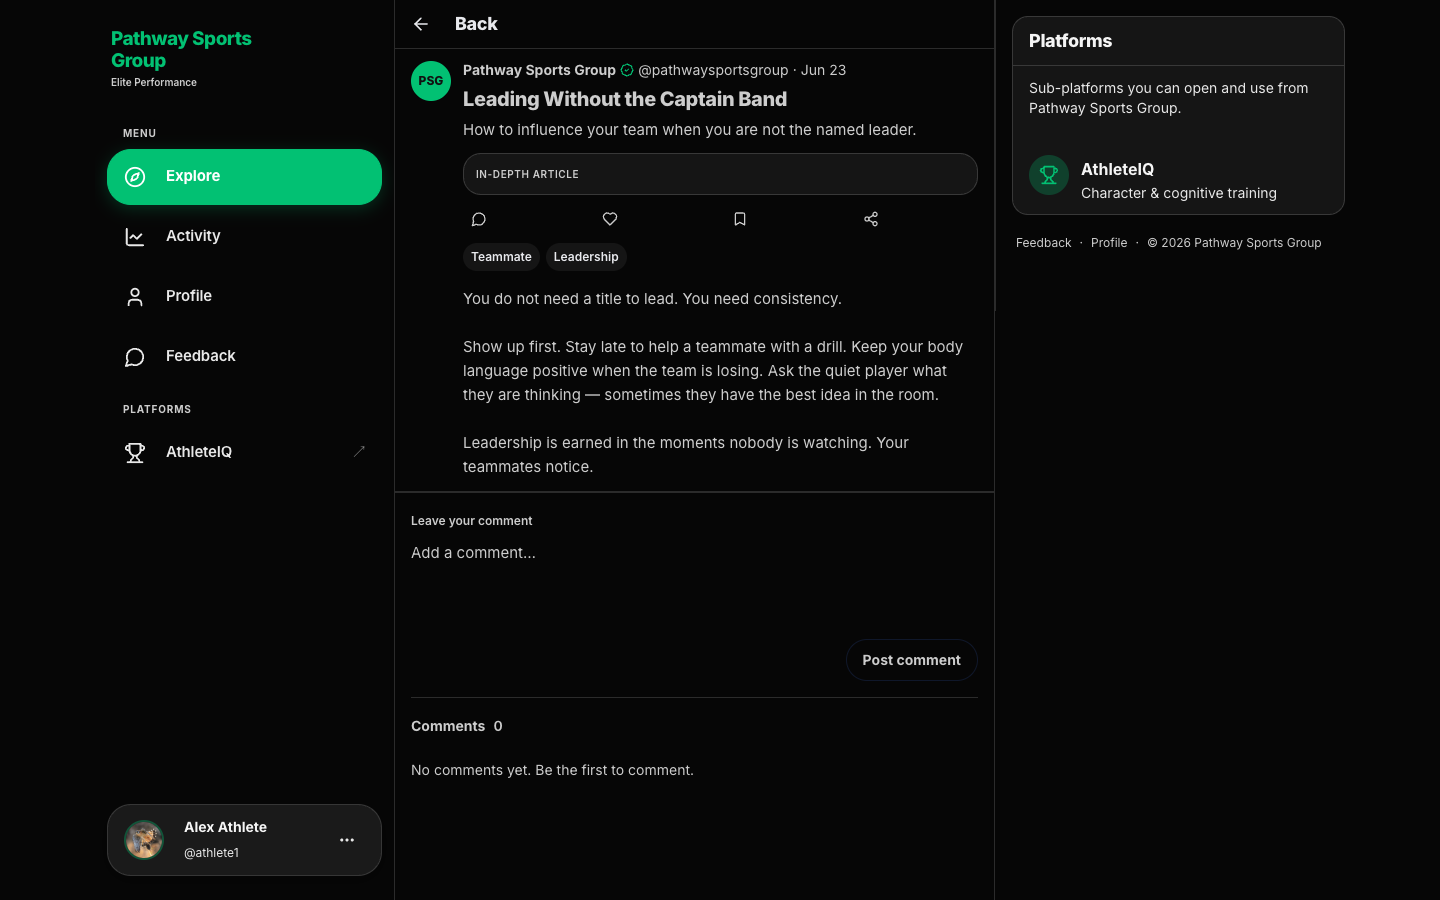The image size is (1440, 900).
Task: Open AthleteIQ under Platforms in sidebar
Action: coord(244,453)
